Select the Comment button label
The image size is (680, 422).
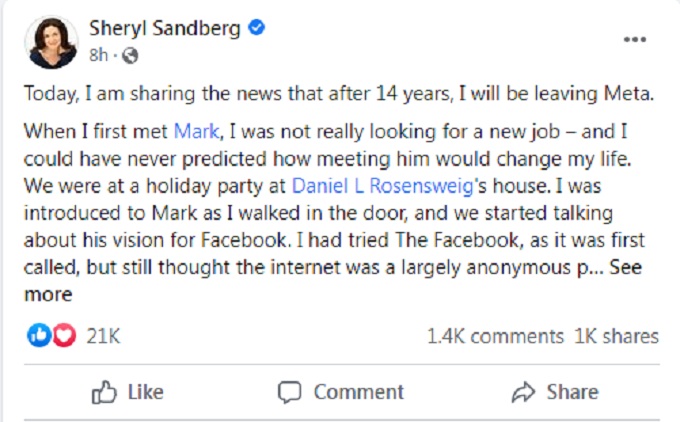[359, 392]
